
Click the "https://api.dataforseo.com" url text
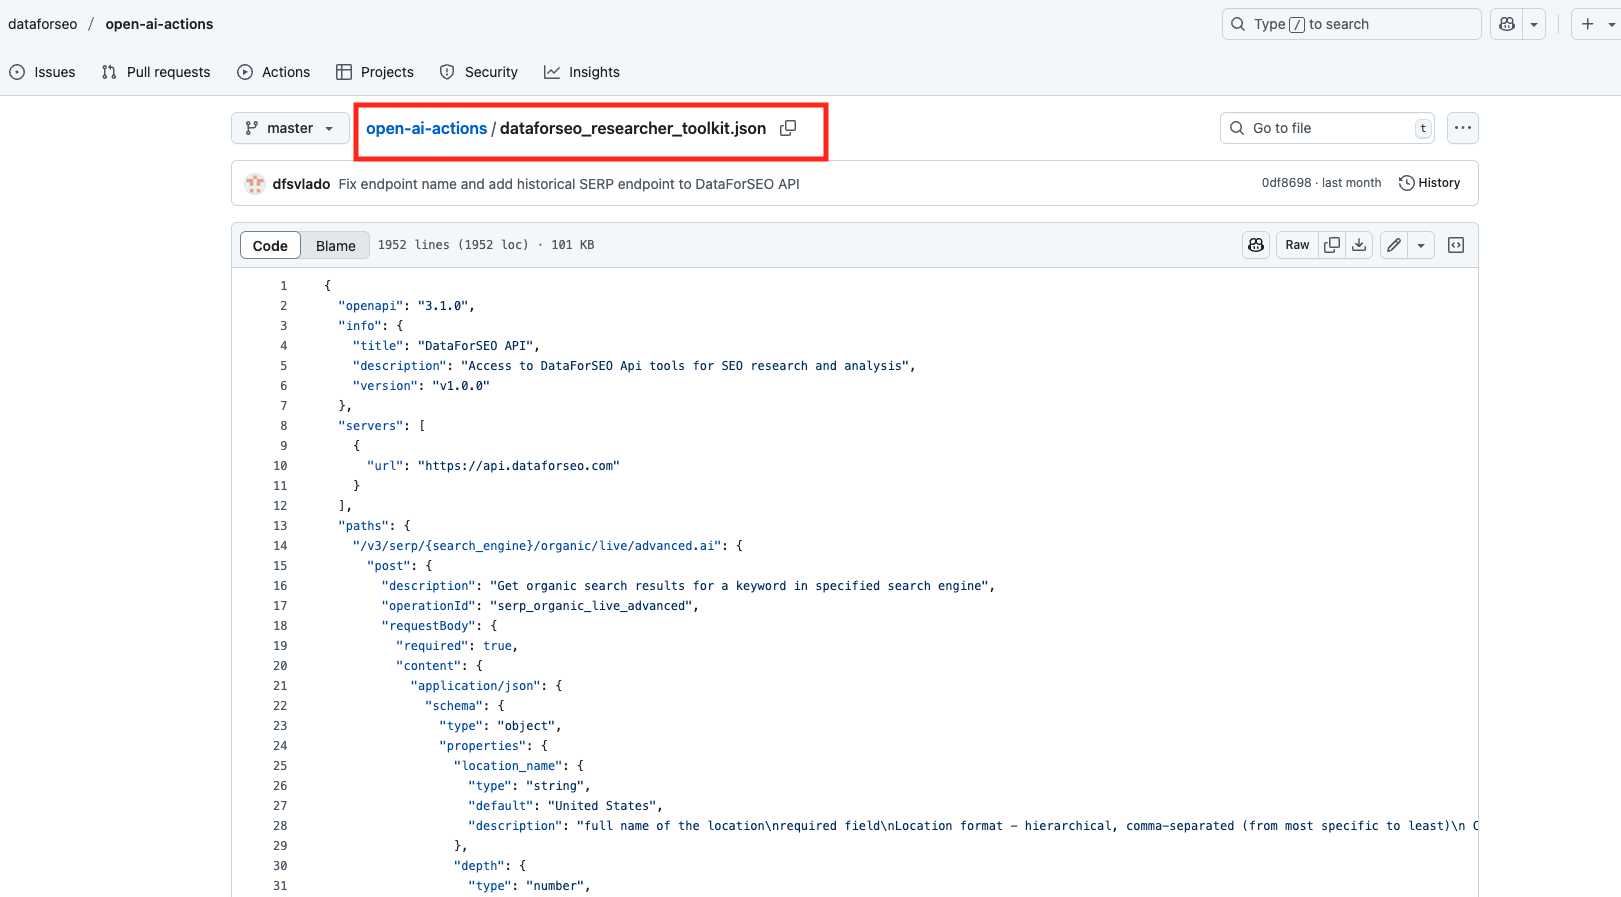(x=519, y=466)
